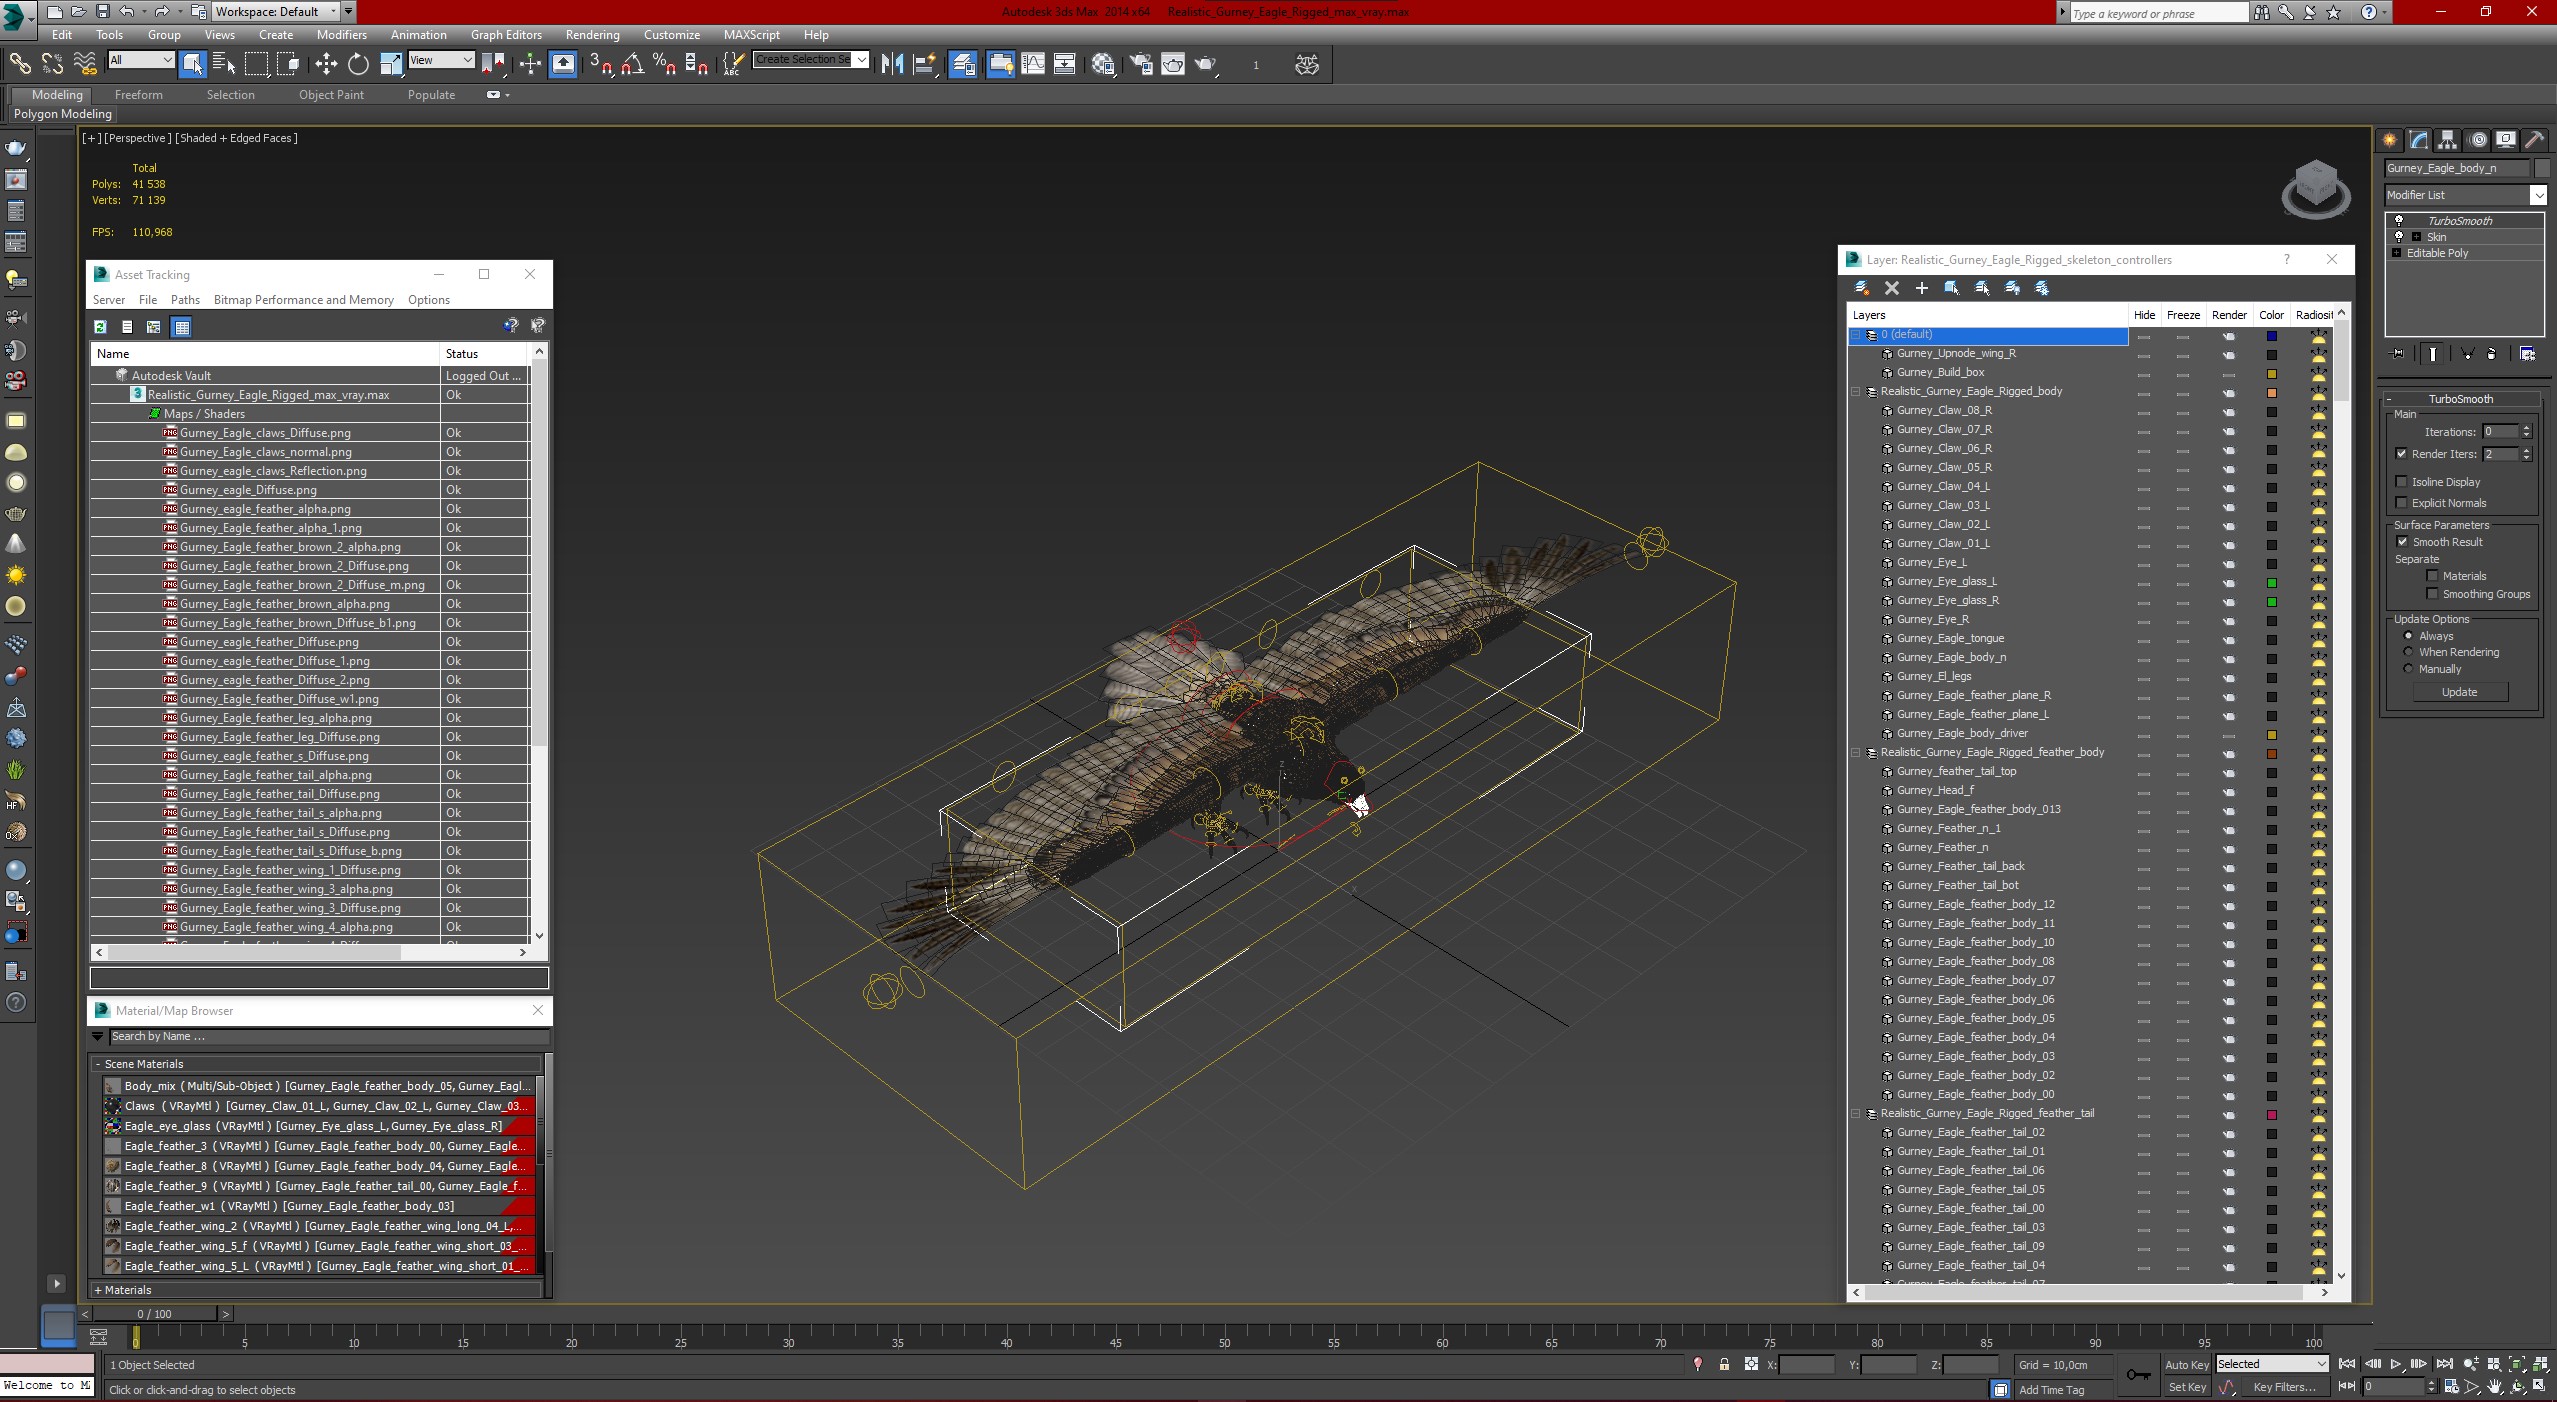
Task: Toggle the Angle Snap tool
Action: pos(632,65)
